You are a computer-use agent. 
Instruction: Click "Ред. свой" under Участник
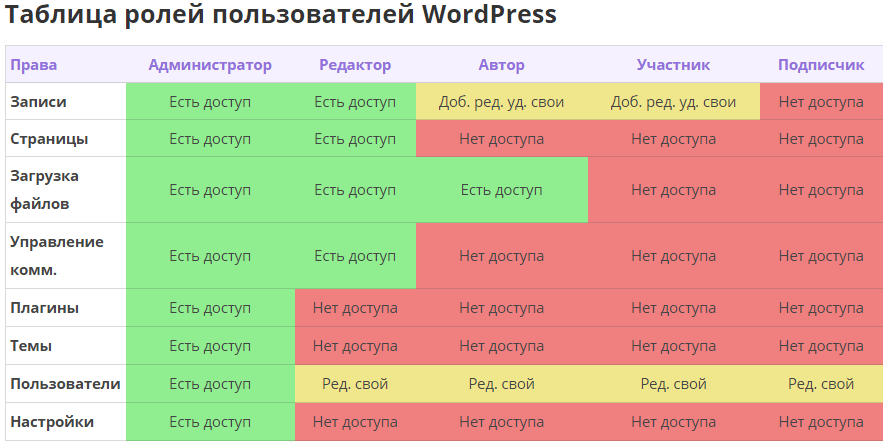coord(673,384)
